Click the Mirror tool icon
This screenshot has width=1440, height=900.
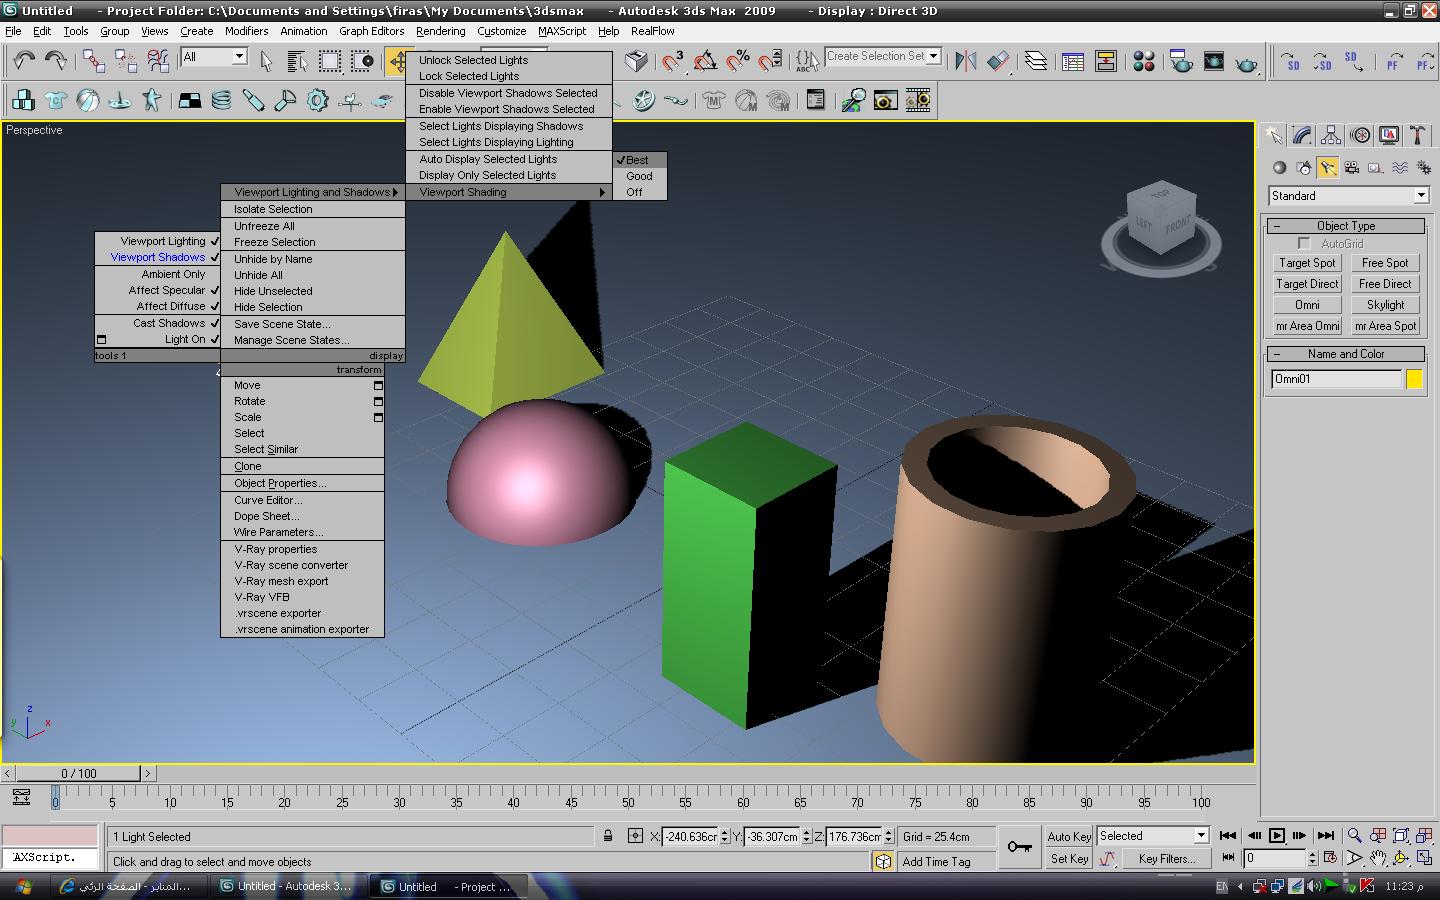965,61
